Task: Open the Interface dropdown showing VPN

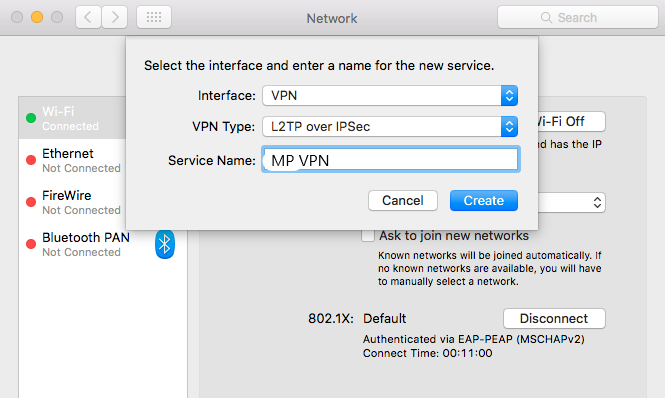Action: [x=390, y=95]
